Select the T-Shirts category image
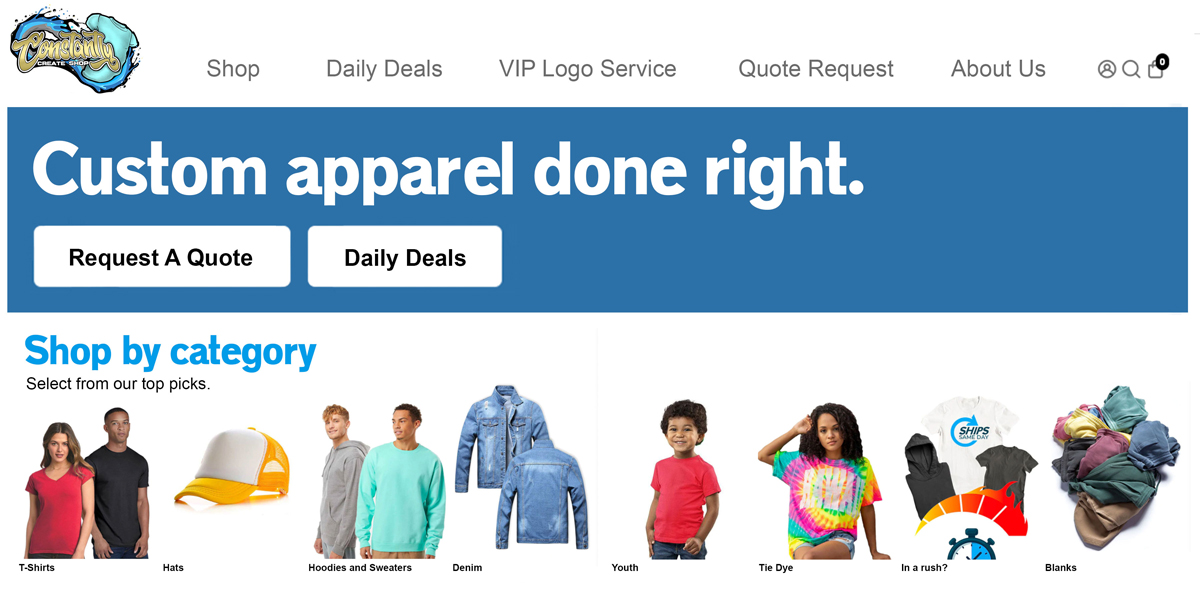Image resolution: width=1200 pixels, height=592 pixels. [x=86, y=483]
